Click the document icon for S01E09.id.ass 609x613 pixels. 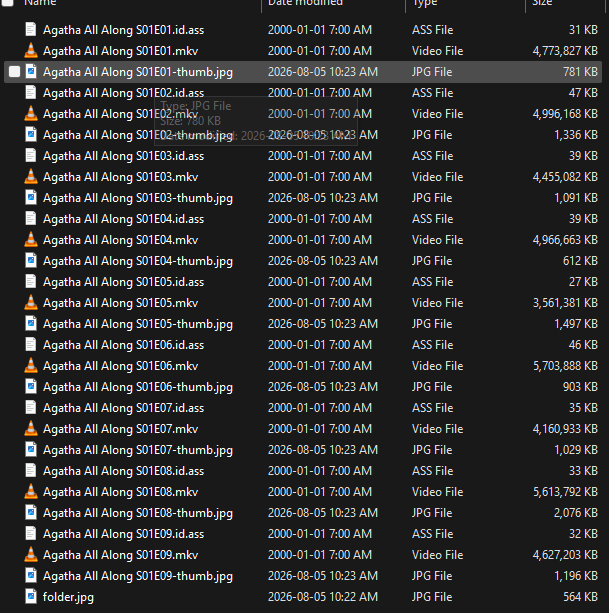point(31,534)
